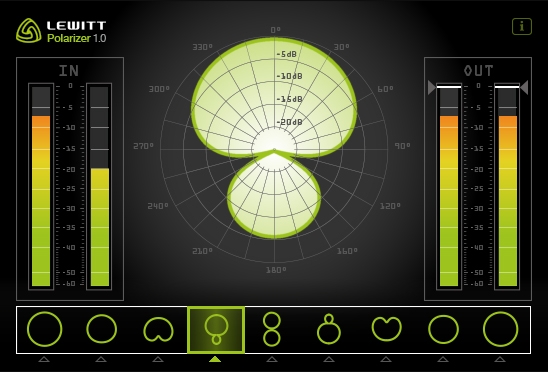Click the right OUT gain handle arrow

(524, 87)
